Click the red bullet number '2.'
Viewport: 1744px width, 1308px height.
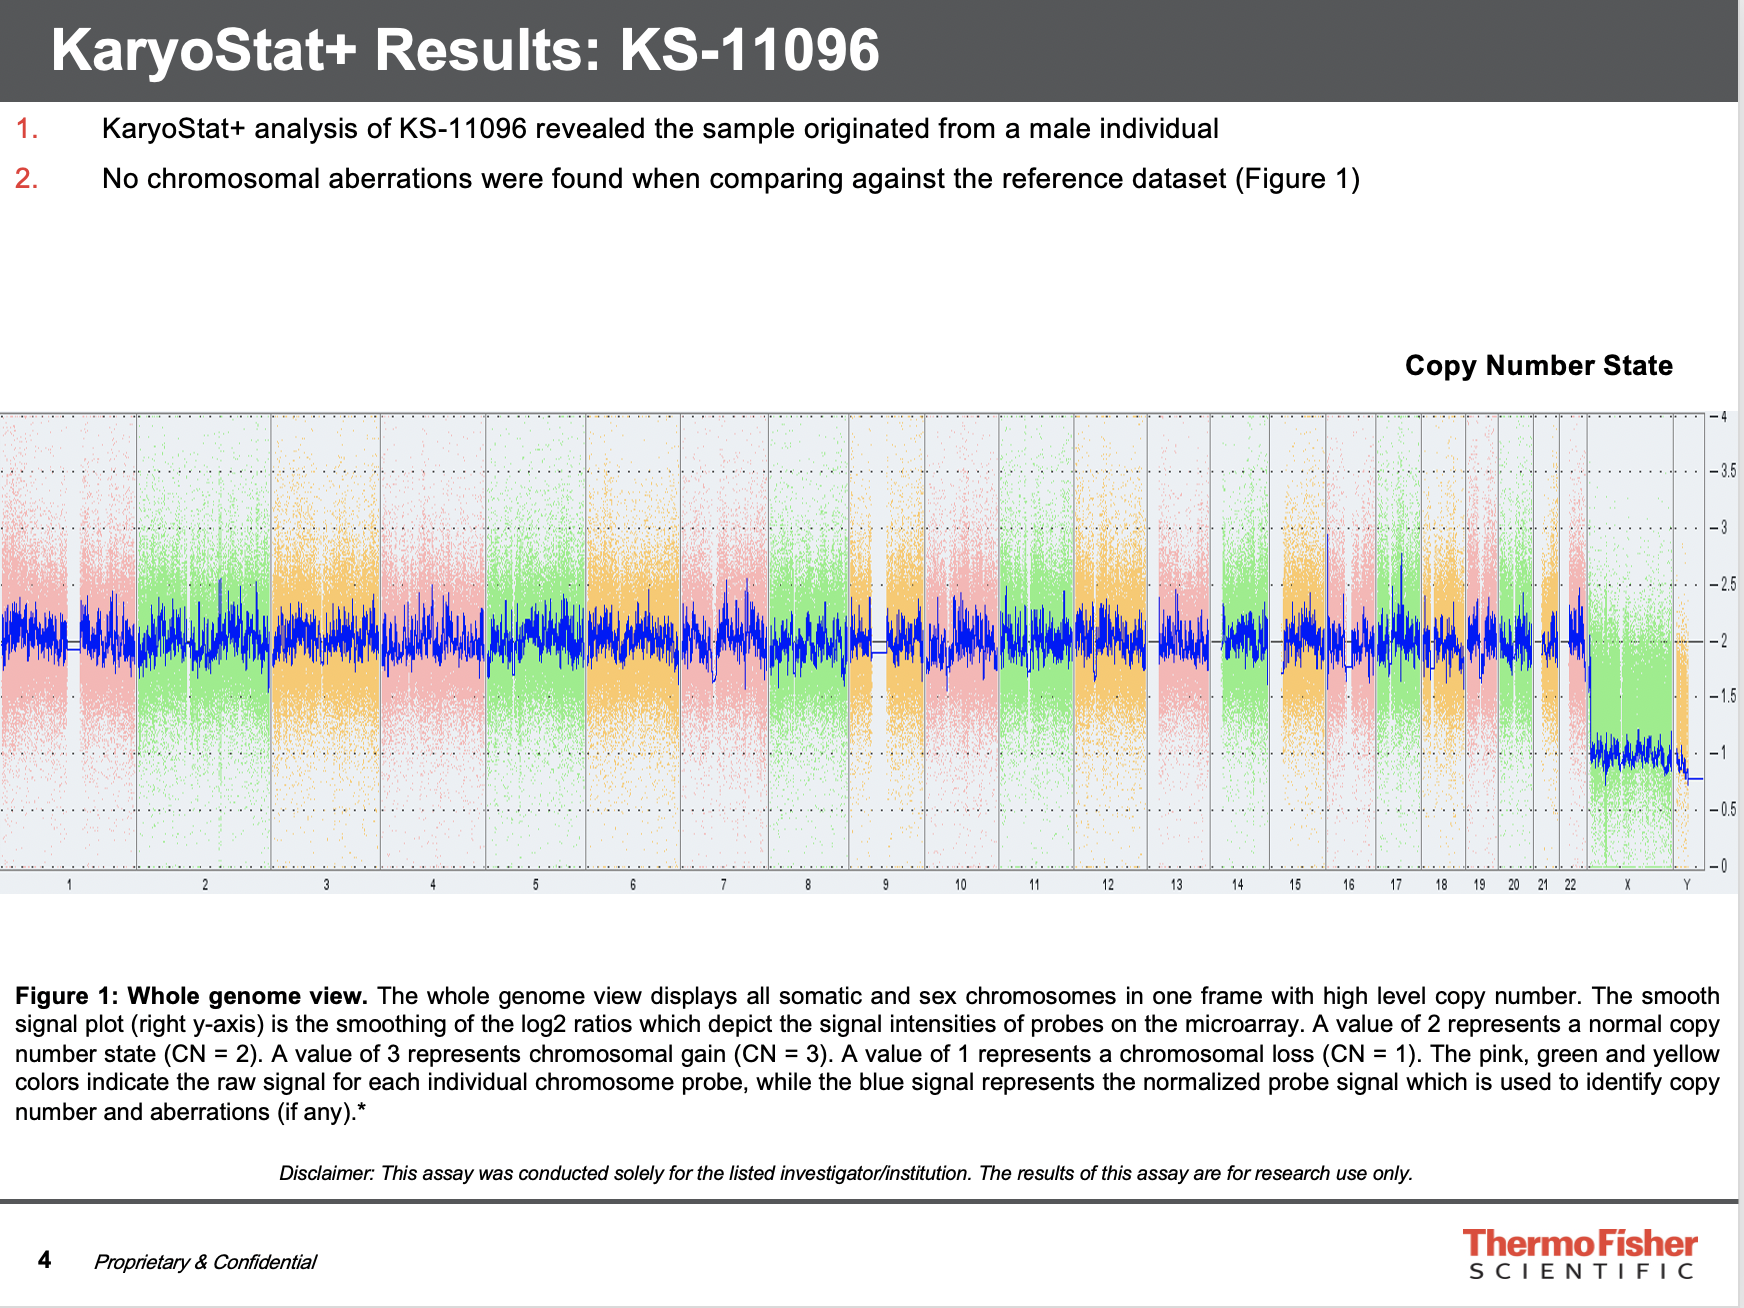(x=27, y=179)
